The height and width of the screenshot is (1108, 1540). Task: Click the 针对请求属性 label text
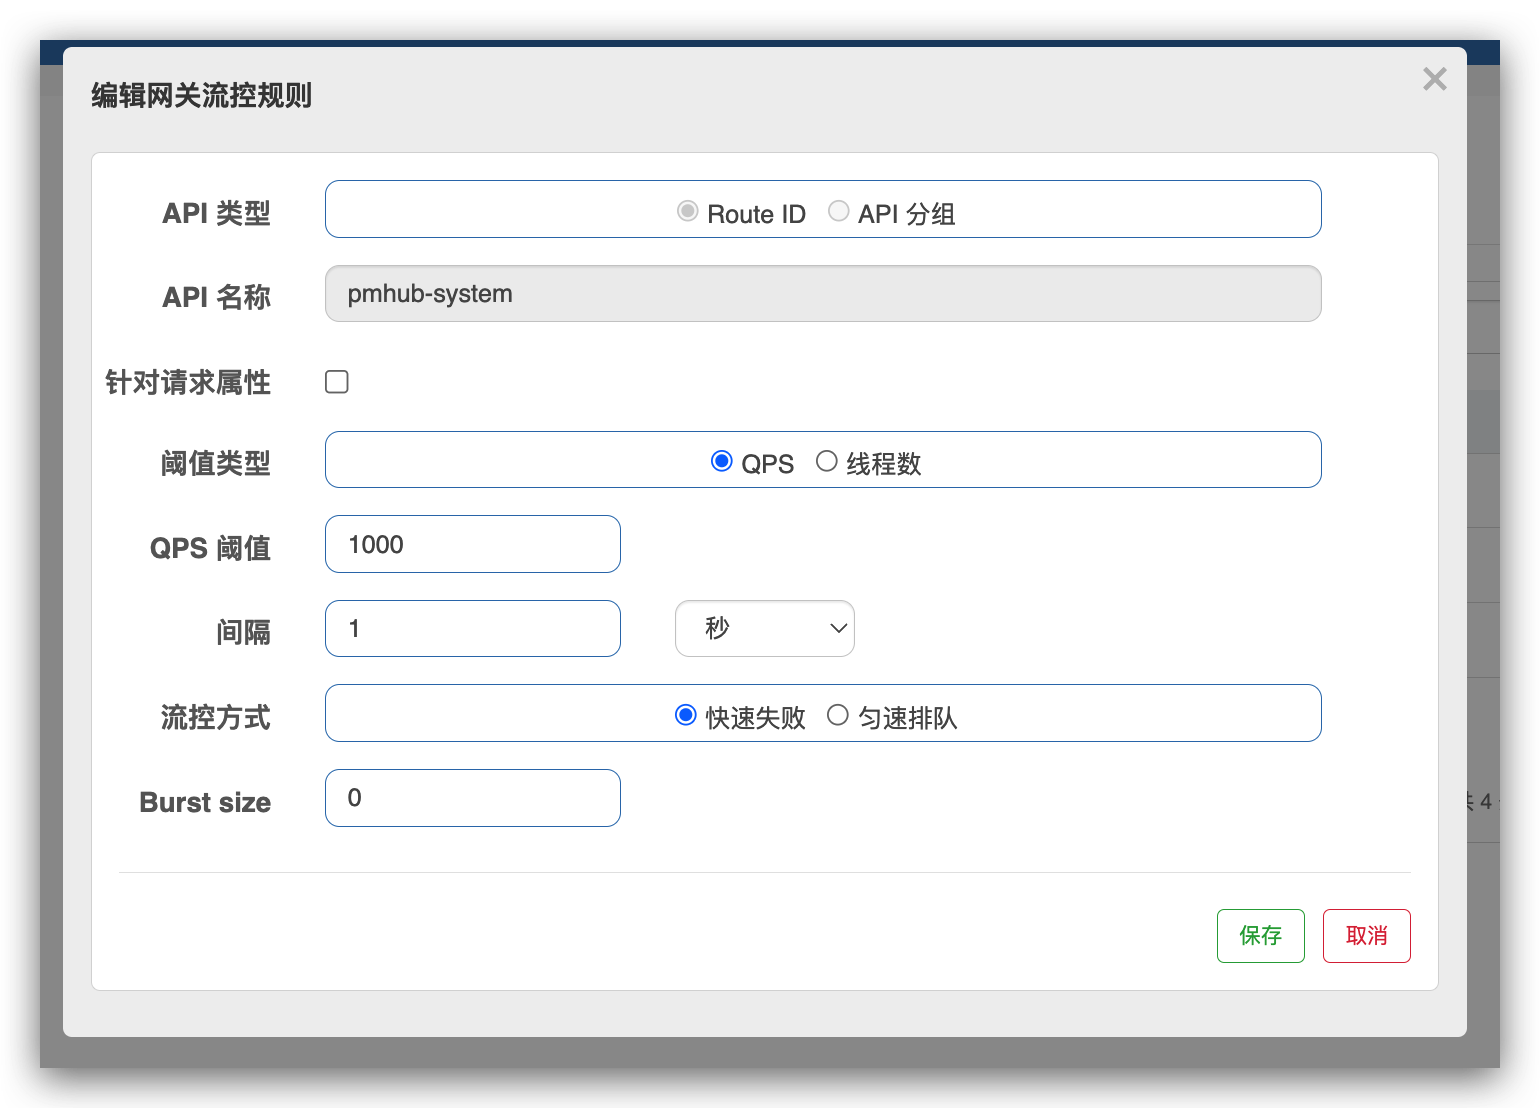point(188,382)
